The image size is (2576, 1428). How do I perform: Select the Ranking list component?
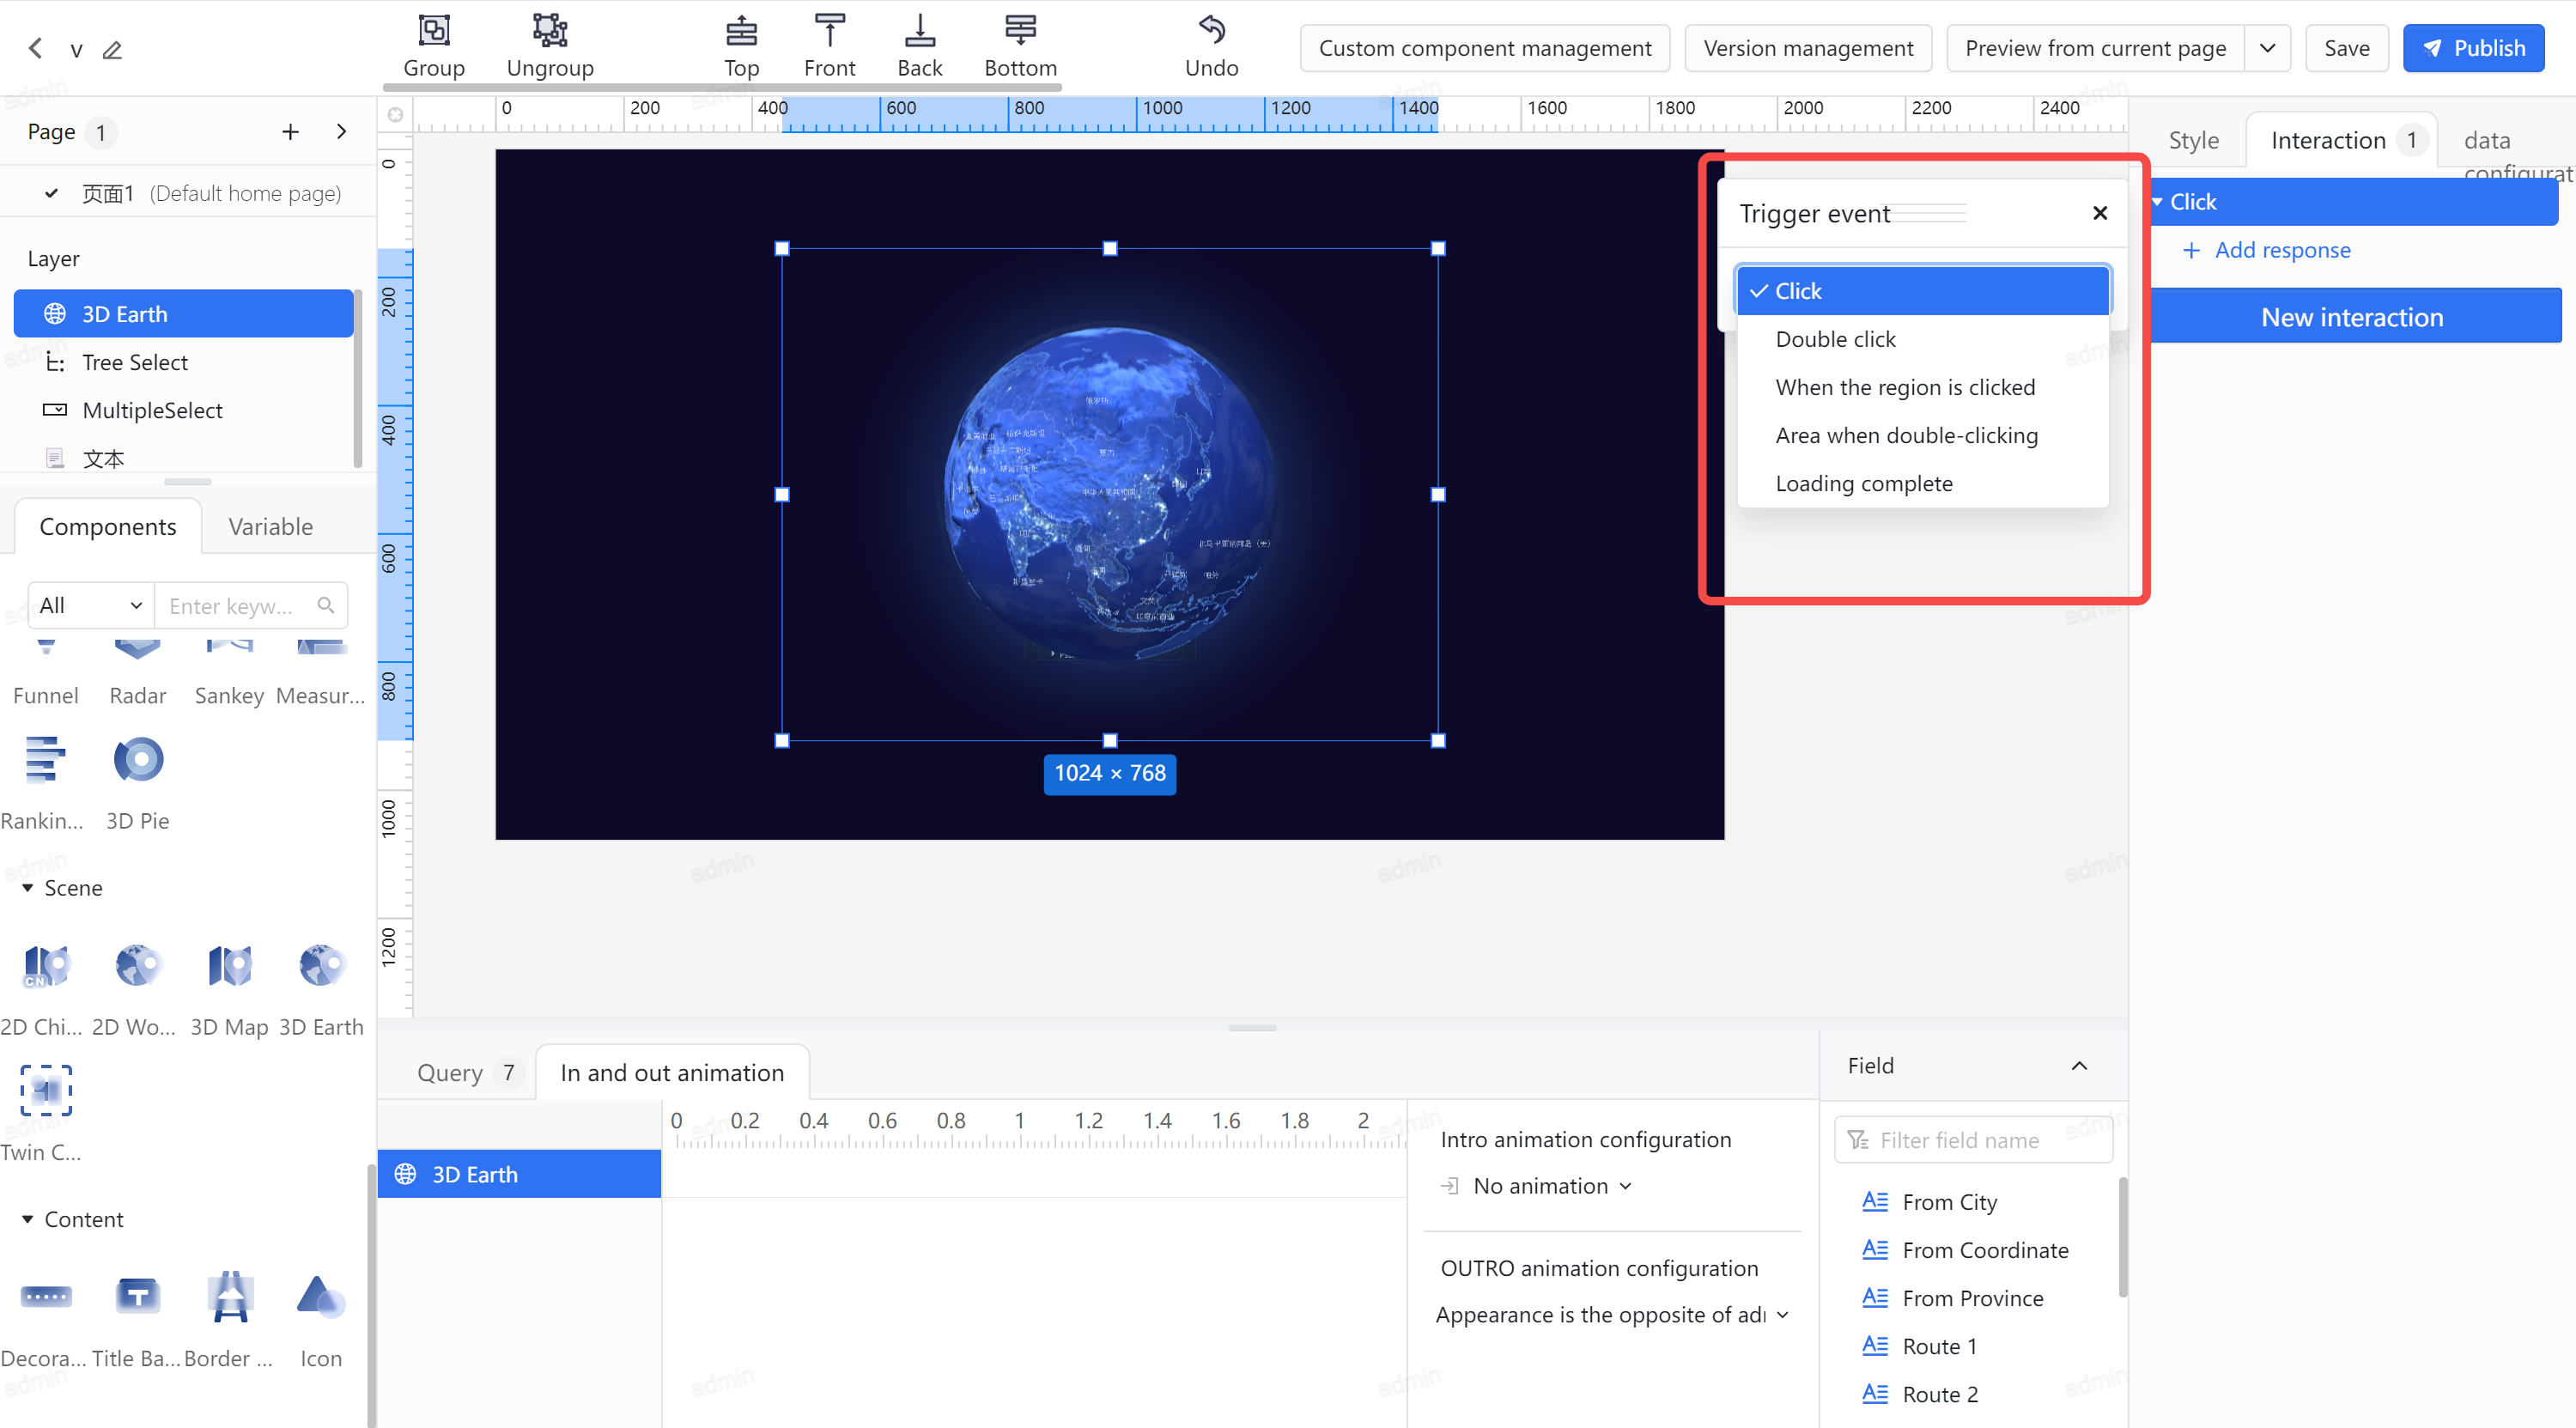pyautogui.click(x=45, y=783)
